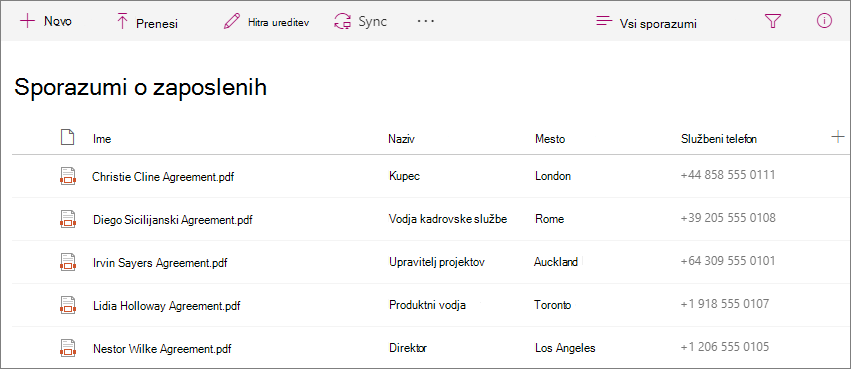Screen dimensions: 851x369
Task: Click the Hitra ureditev pencil icon
Action: tap(232, 22)
